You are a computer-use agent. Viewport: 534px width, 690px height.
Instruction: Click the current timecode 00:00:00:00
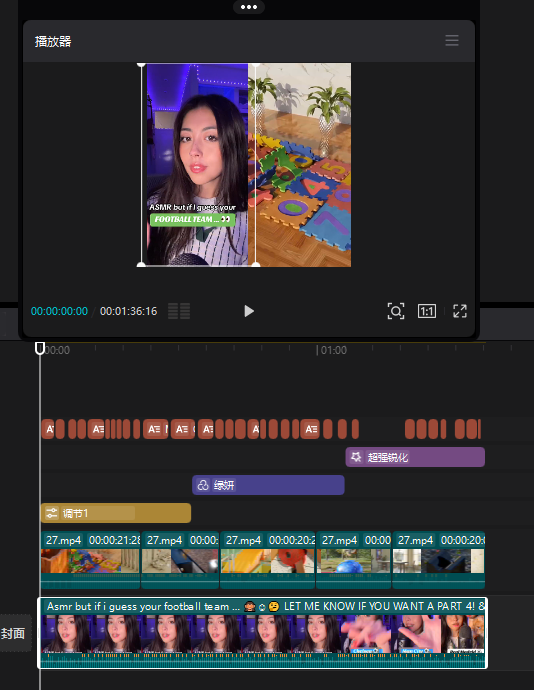pos(59,311)
